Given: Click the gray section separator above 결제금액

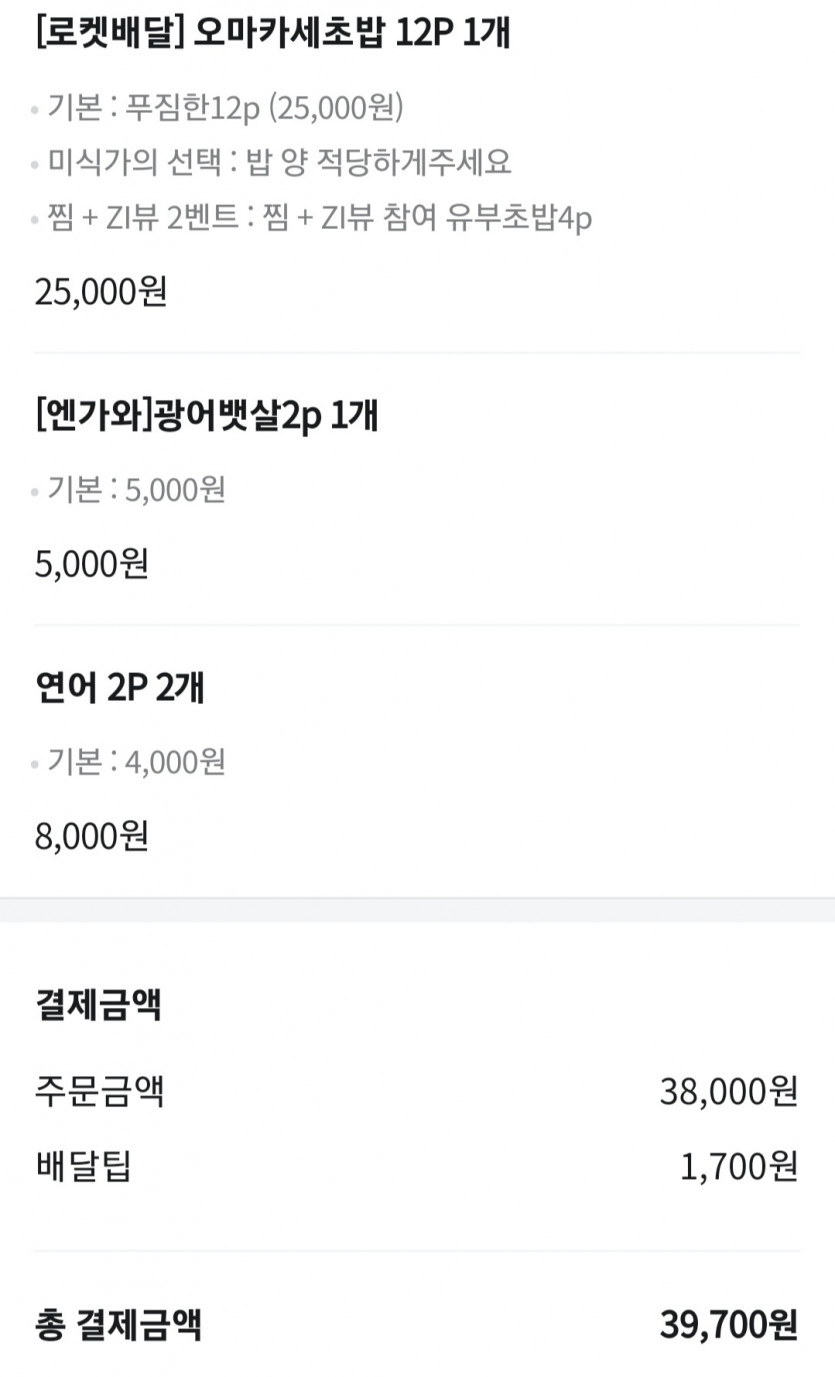Looking at the screenshot, I should click(417, 910).
